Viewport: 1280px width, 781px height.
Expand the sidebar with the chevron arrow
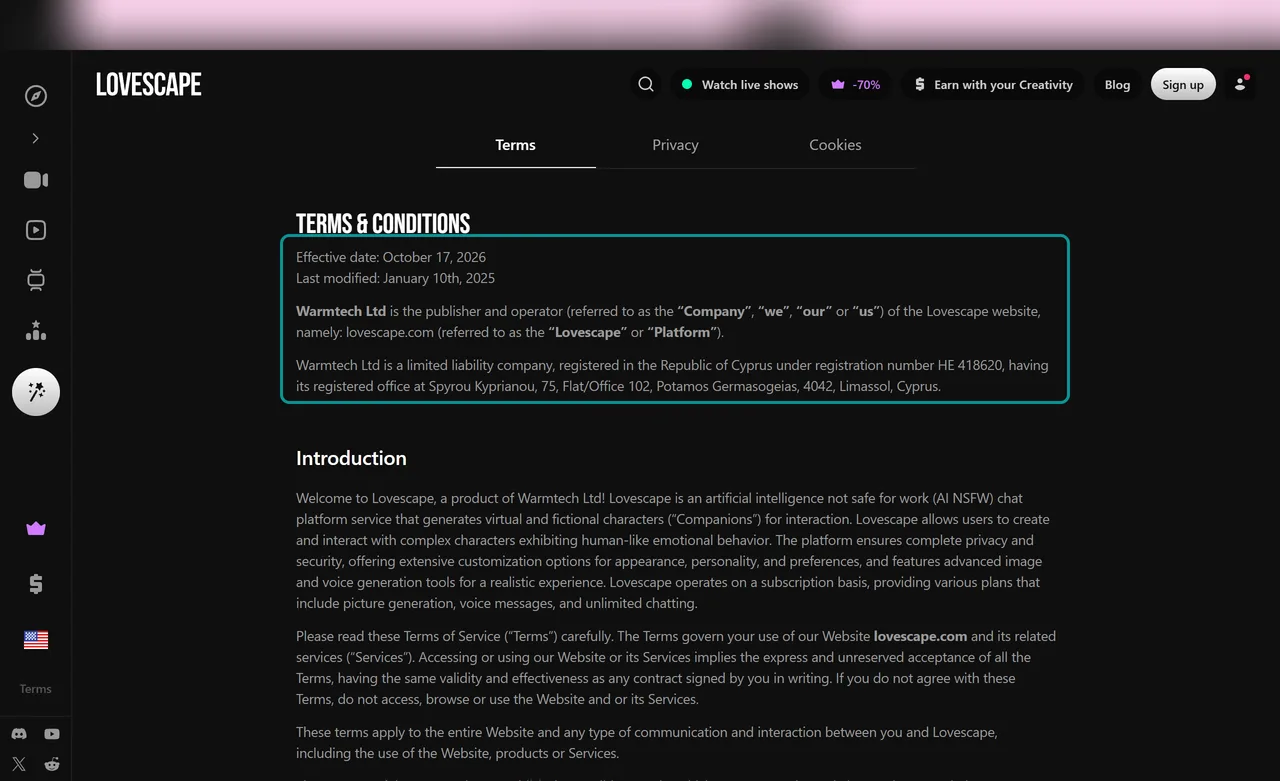pyautogui.click(x=36, y=138)
